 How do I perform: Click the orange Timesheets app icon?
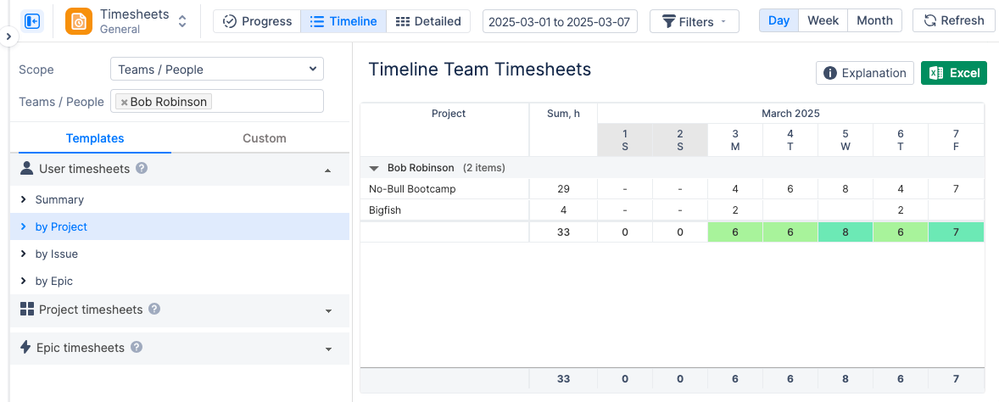click(x=78, y=21)
